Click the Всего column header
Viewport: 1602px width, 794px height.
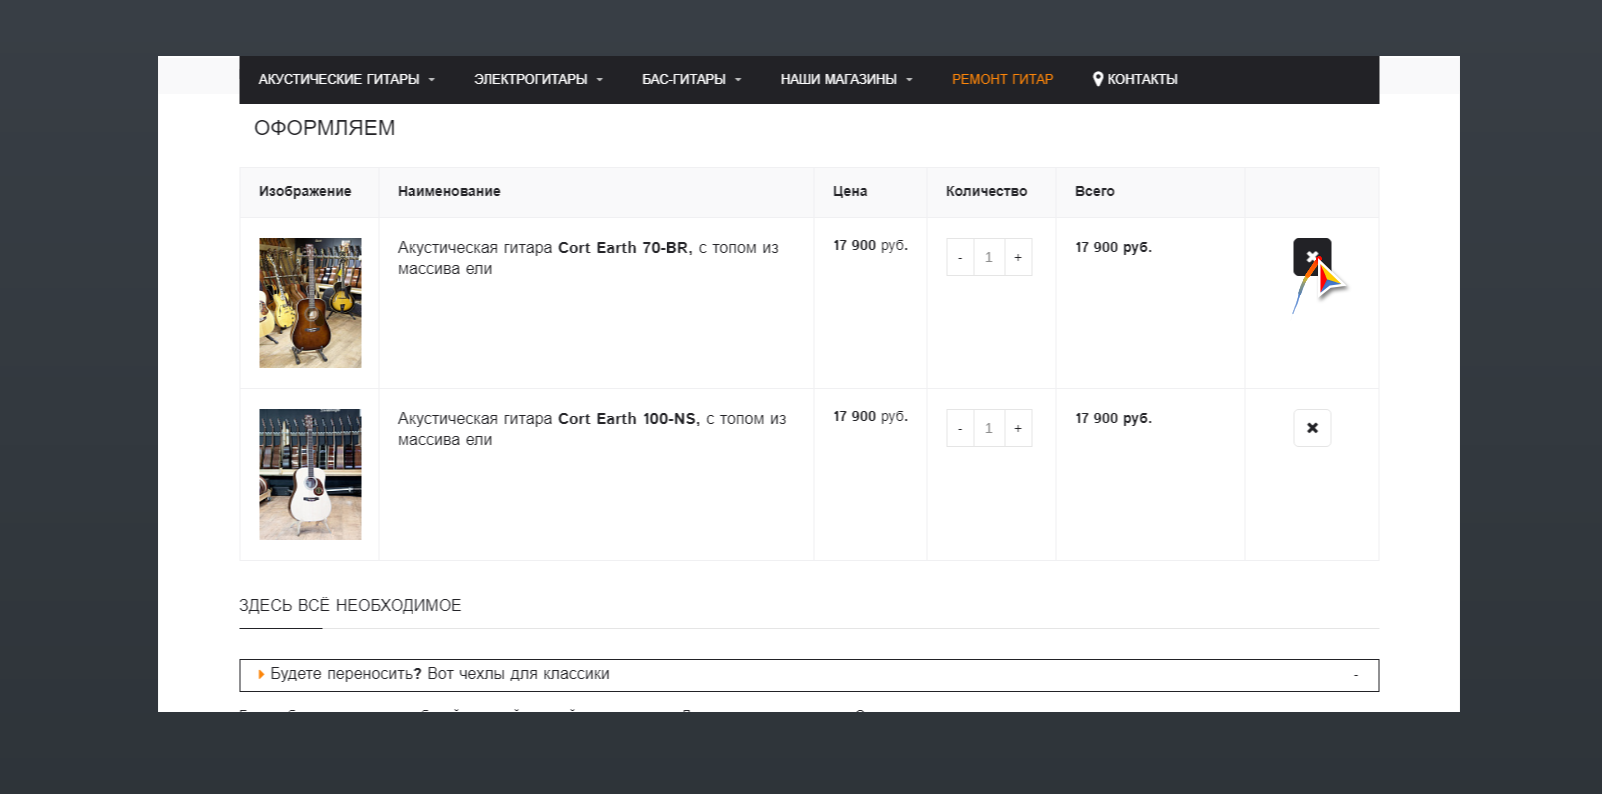(x=1095, y=191)
